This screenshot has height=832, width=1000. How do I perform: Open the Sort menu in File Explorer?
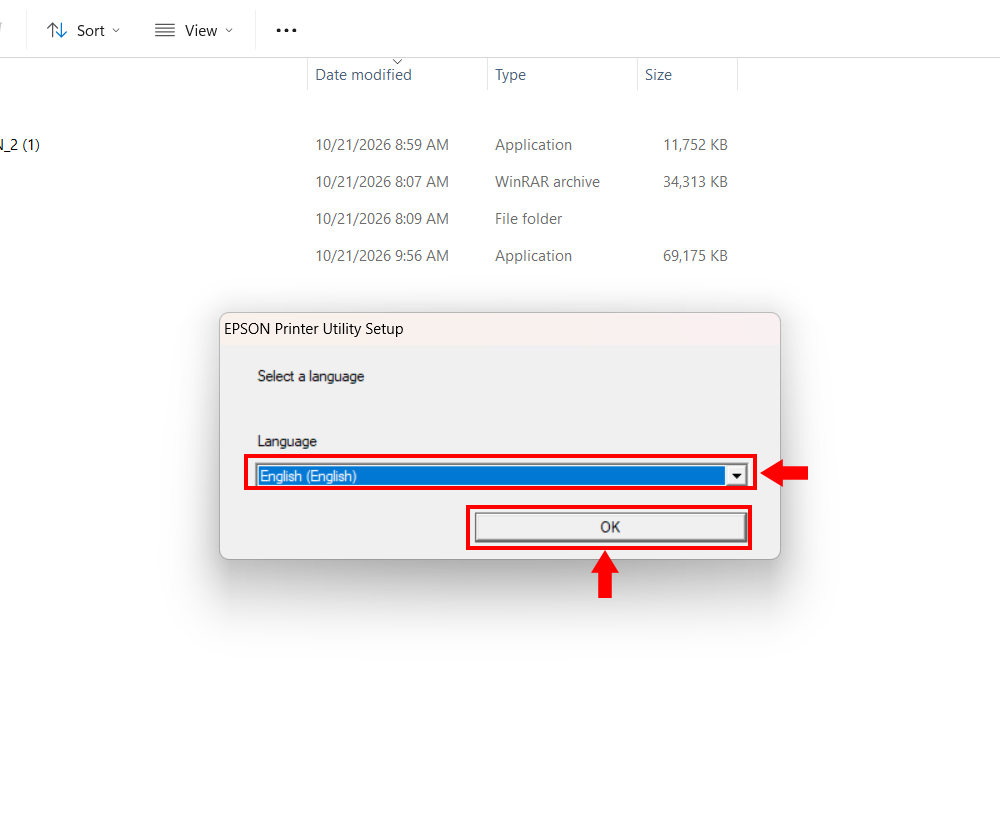click(x=83, y=31)
